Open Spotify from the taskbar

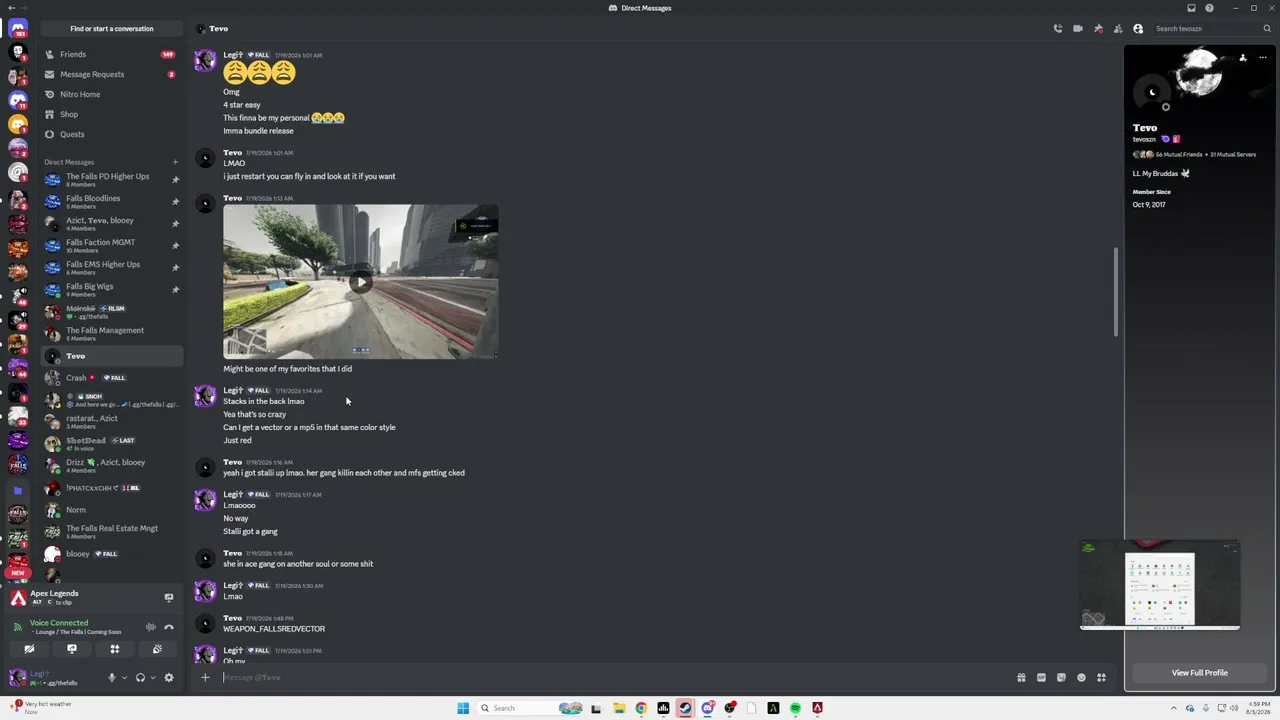click(x=795, y=708)
